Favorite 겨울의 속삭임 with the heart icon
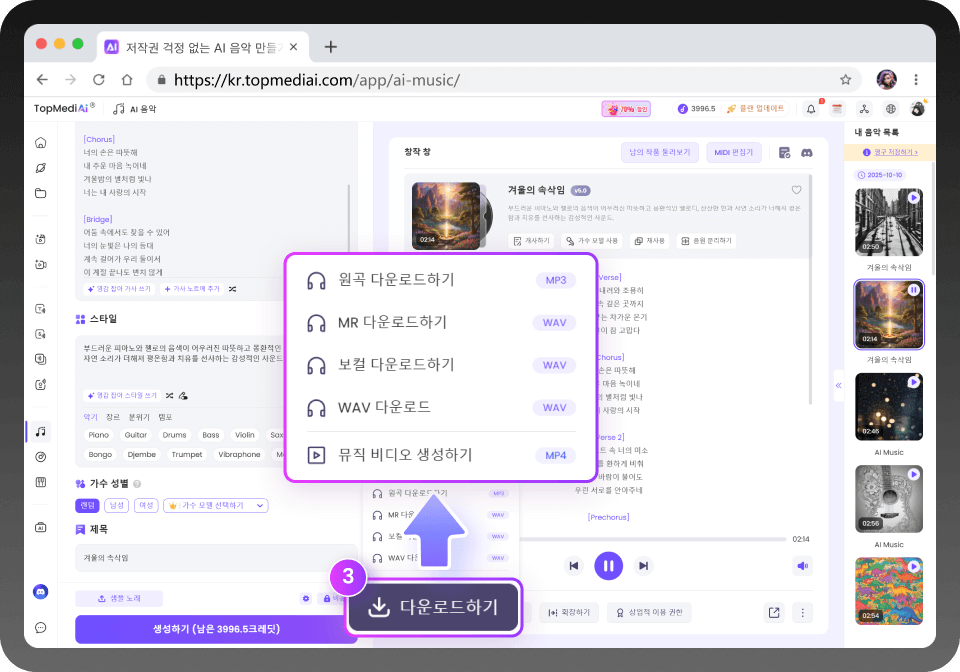 coord(796,189)
